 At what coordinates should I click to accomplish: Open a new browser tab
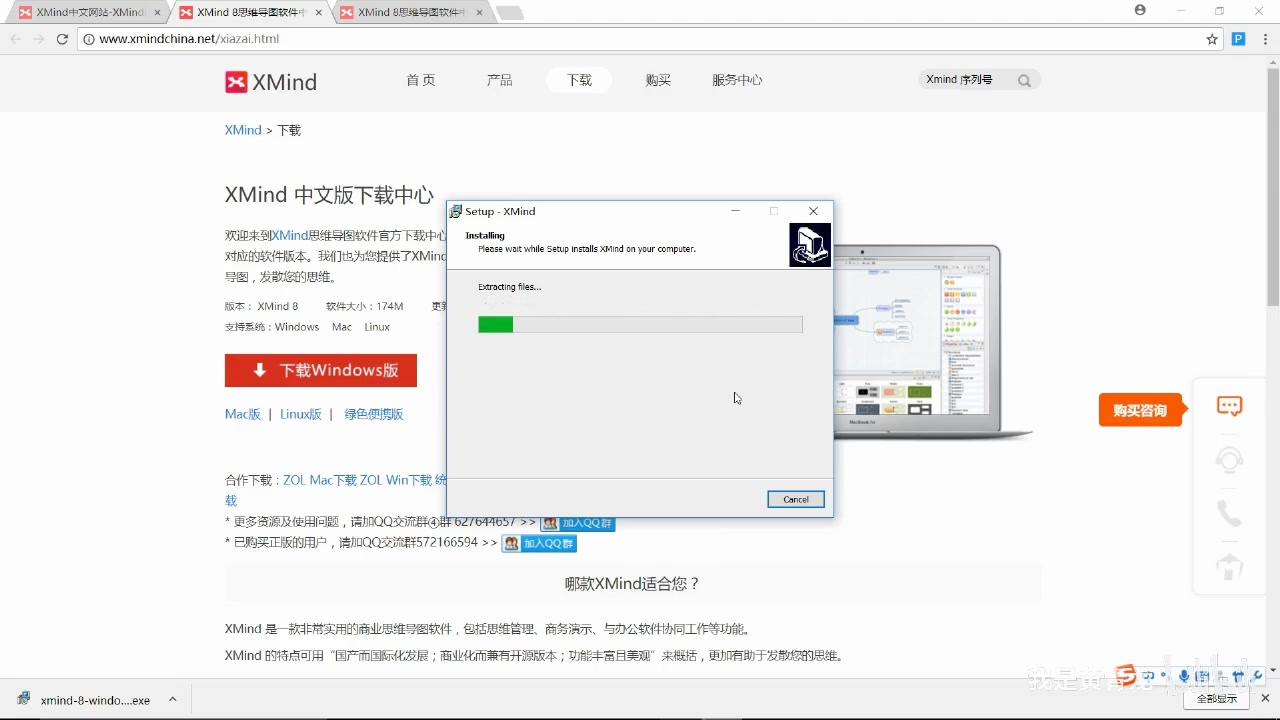tap(510, 13)
